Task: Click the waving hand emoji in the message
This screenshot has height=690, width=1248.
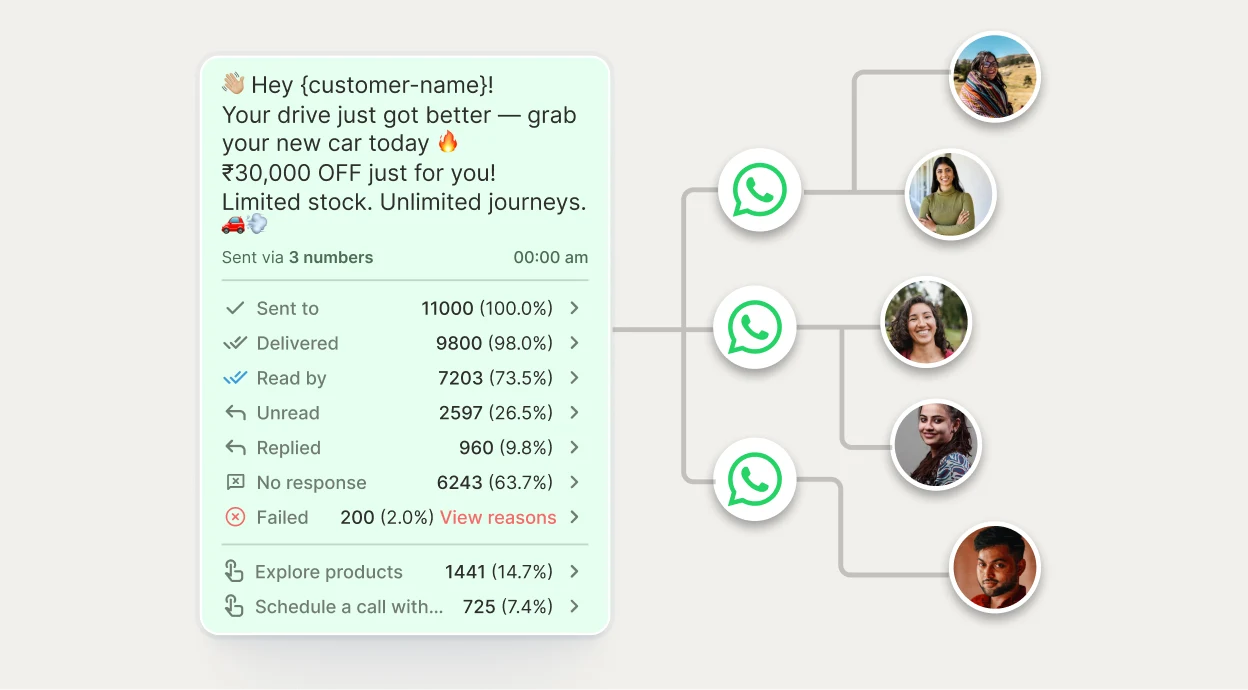Action: pyautogui.click(x=233, y=84)
